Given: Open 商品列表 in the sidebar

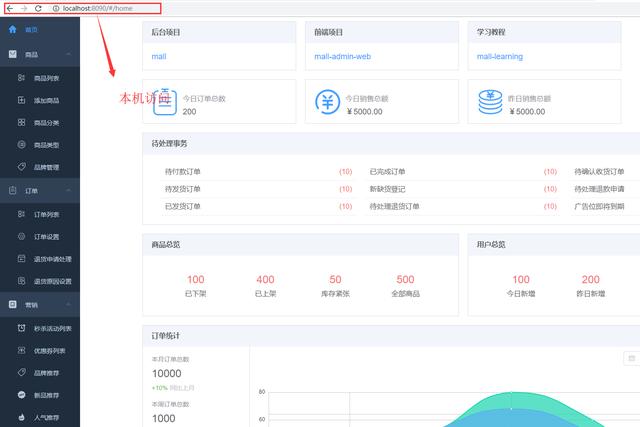Looking at the screenshot, I should tap(40, 78).
